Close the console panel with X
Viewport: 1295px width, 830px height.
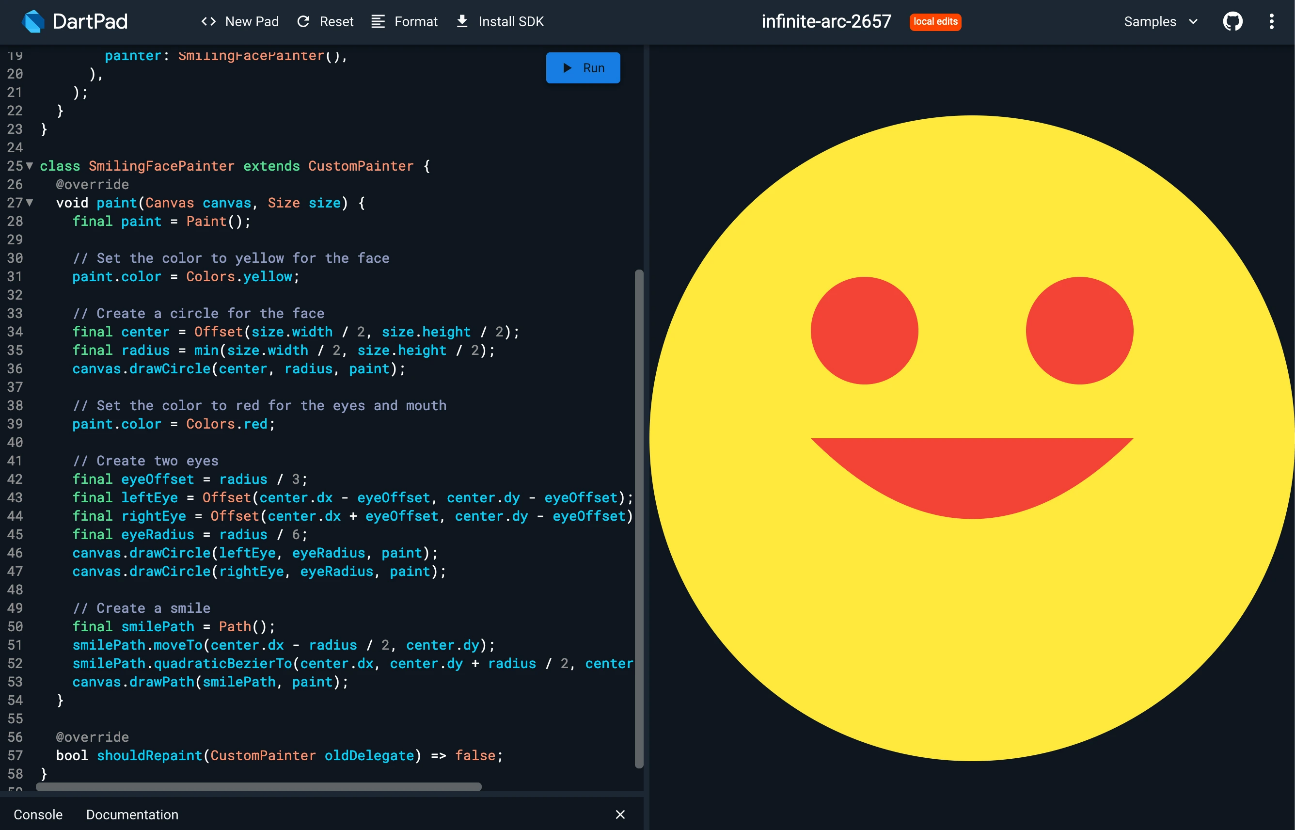point(620,814)
